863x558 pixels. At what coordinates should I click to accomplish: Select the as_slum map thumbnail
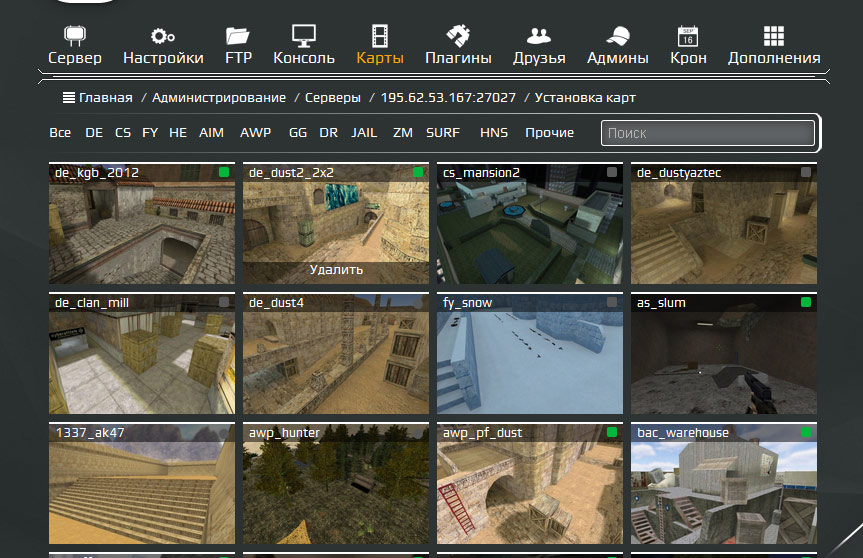[724, 353]
